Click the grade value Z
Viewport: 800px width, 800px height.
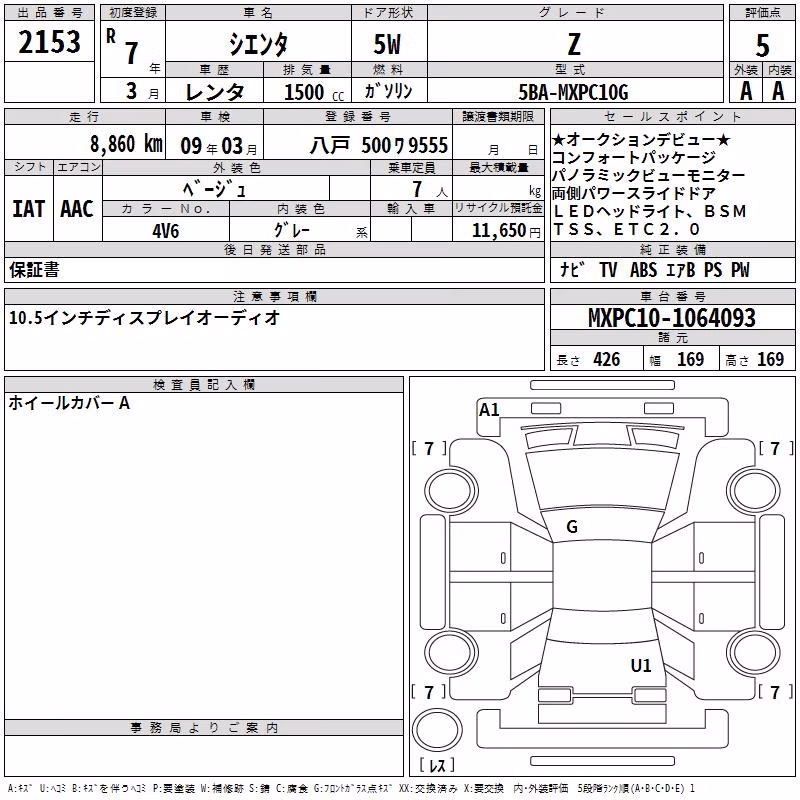point(574,44)
